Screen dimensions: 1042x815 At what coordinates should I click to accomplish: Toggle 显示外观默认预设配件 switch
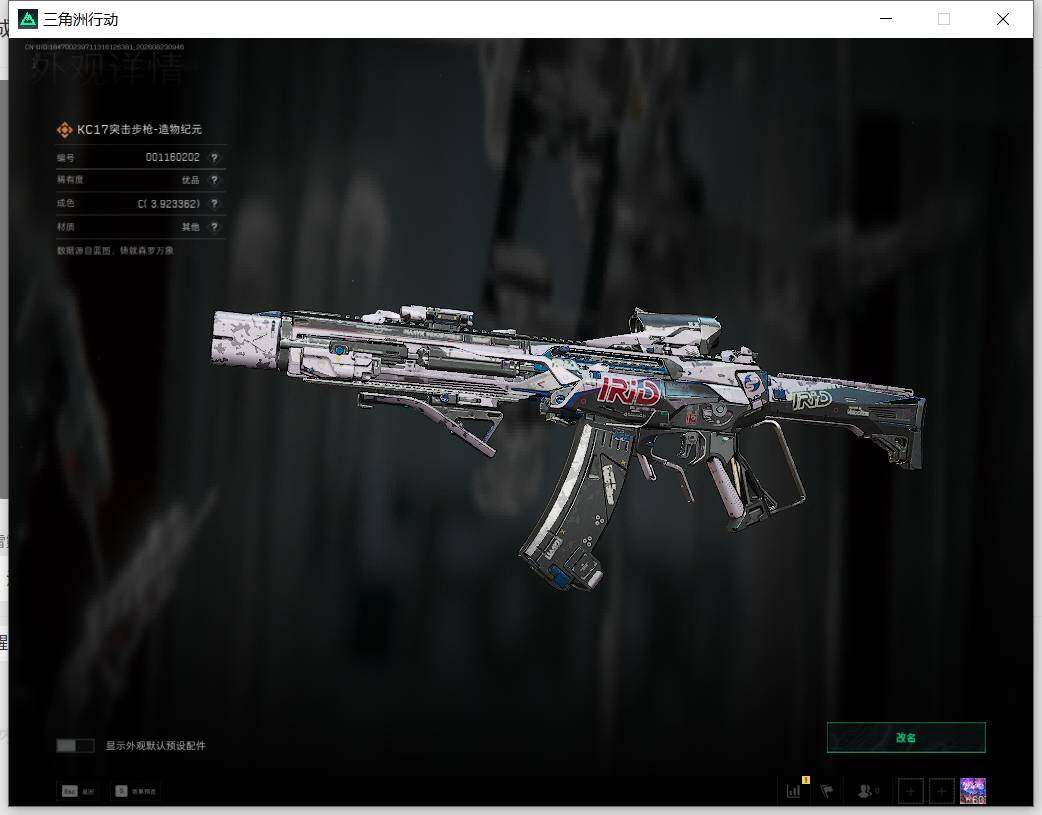75,745
